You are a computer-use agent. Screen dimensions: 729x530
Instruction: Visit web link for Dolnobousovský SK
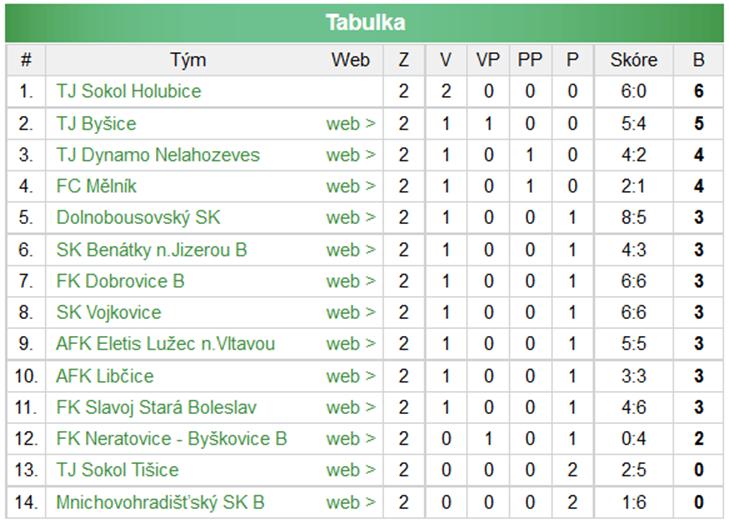[351, 218]
